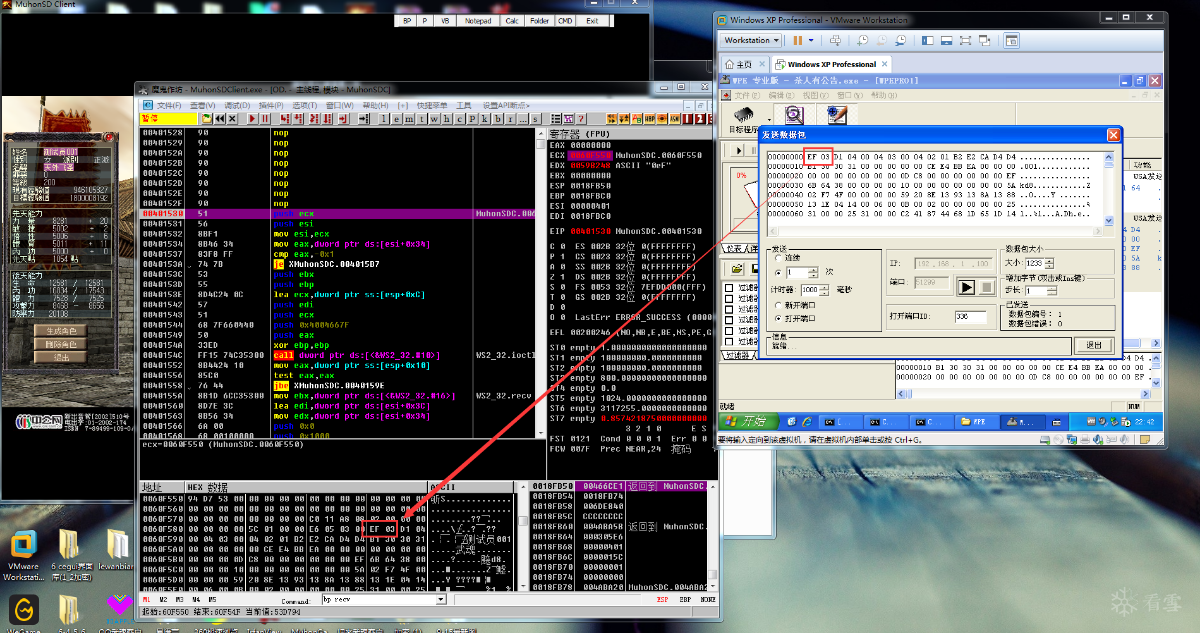1200x633 pixels.
Task: Click the 生成角色 button in game client
Action: pos(62,330)
